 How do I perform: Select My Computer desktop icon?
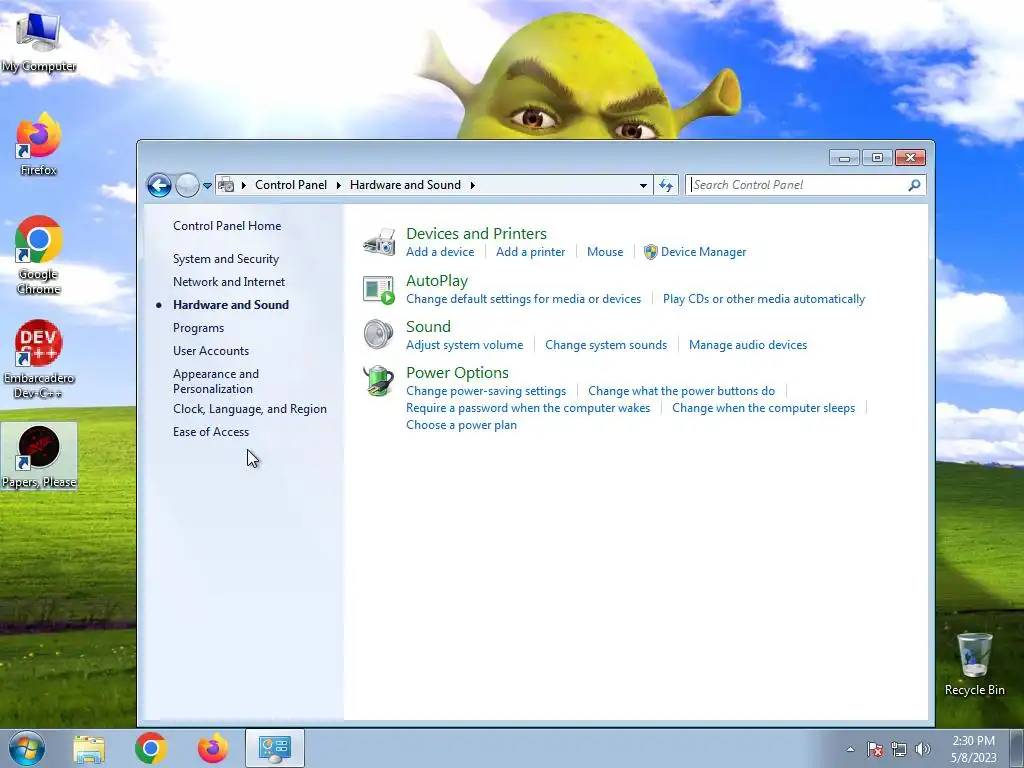tap(39, 41)
